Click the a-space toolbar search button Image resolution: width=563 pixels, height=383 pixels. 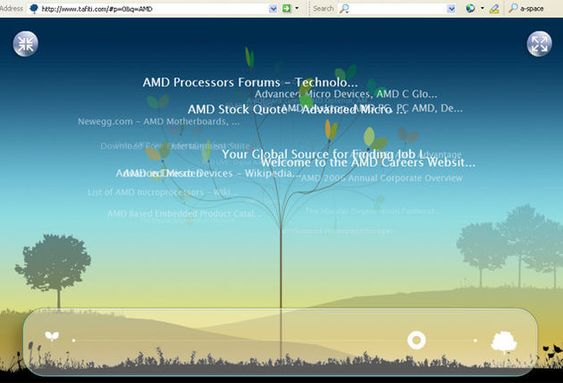coord(526,8)
